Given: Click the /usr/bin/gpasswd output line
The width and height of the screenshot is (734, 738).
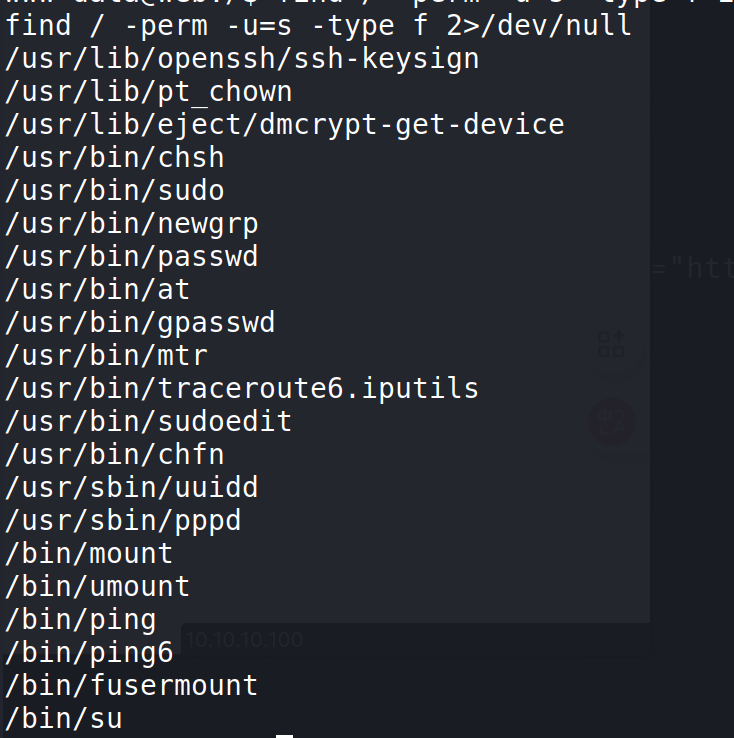Looking at the screenshot, I should pyautogui.click(x=140, y=323).
